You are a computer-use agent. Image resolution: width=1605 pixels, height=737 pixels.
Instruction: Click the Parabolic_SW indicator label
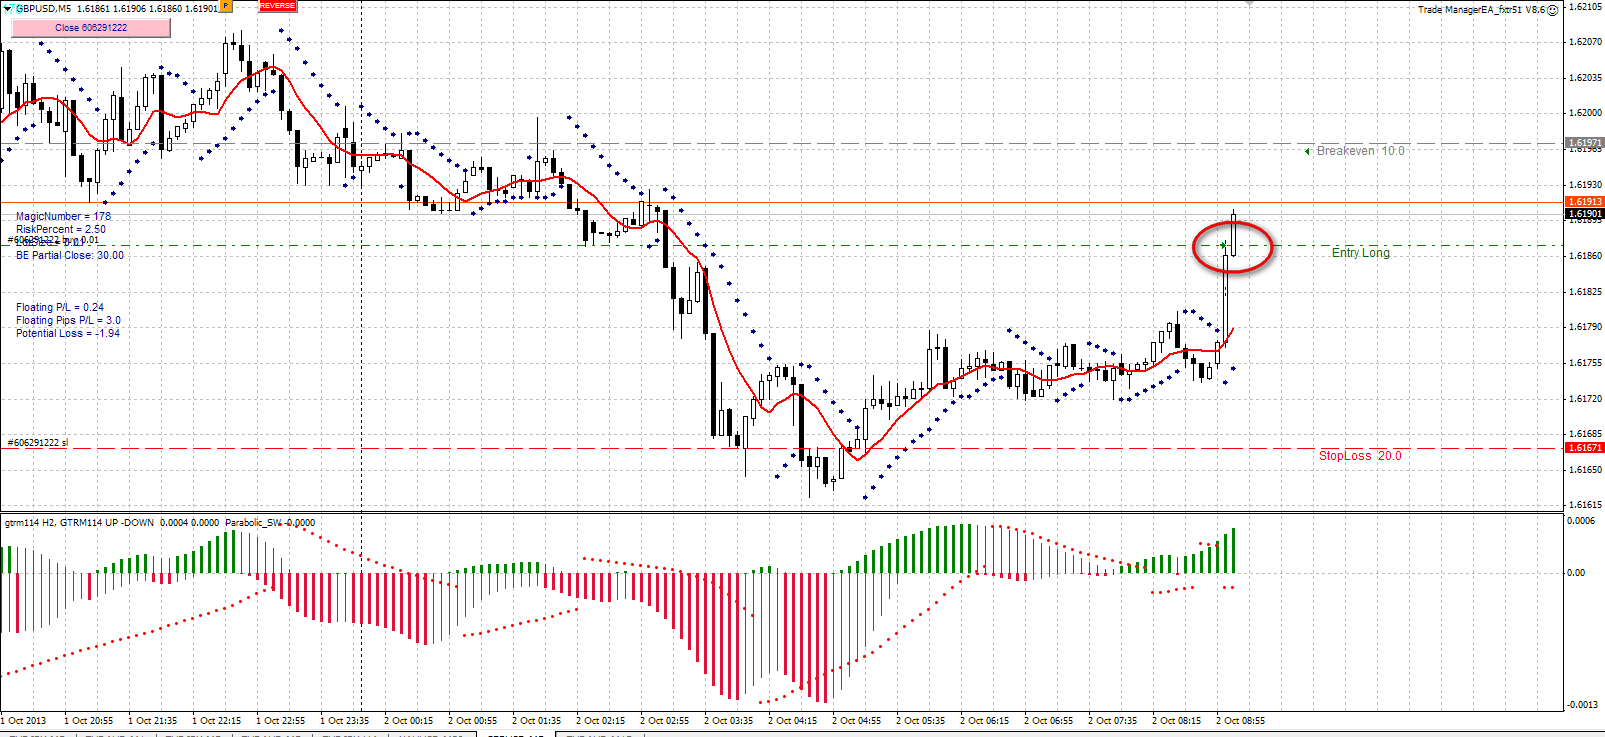click(x=253, y=523)
